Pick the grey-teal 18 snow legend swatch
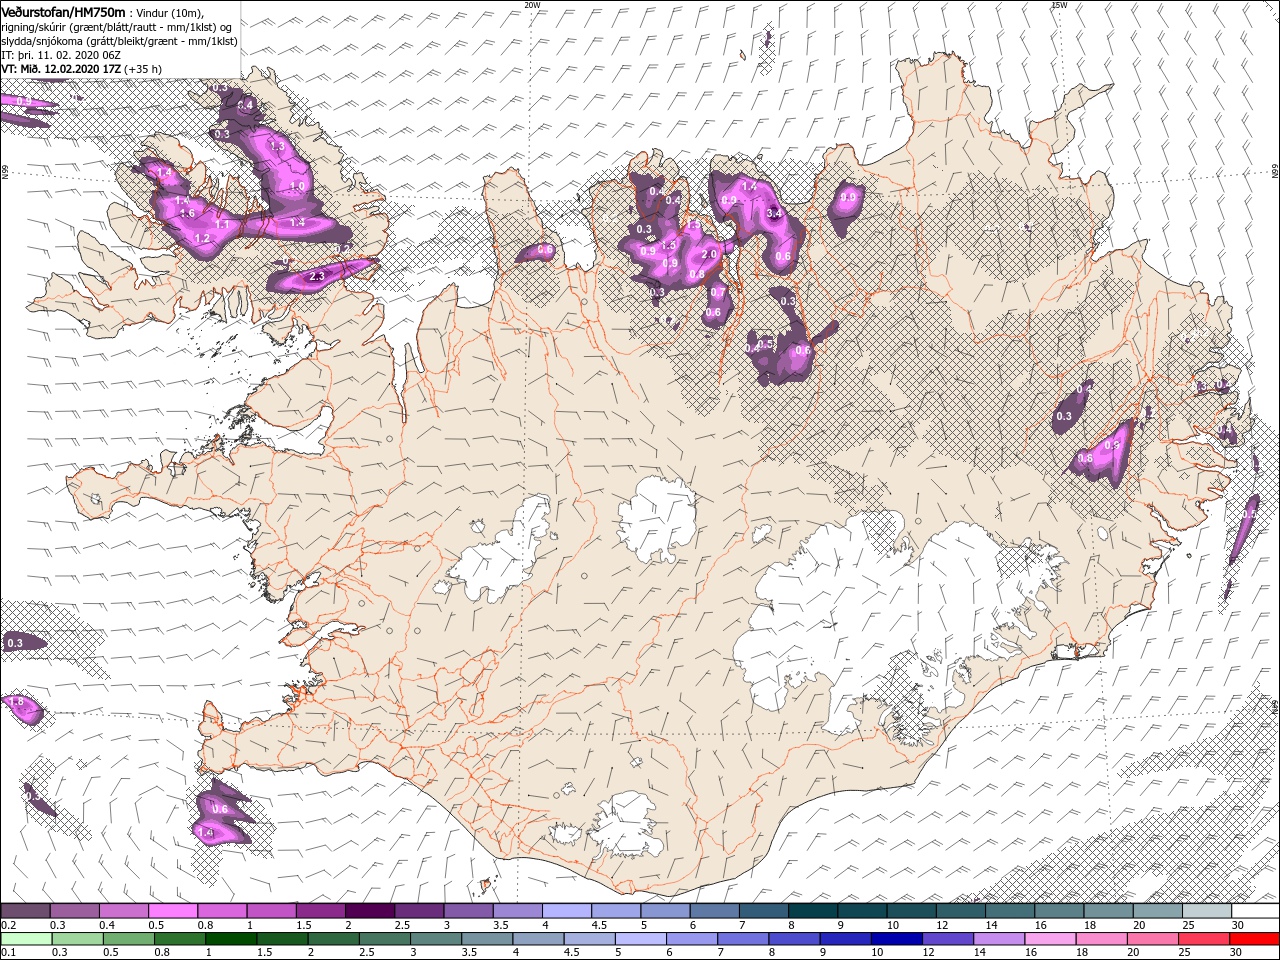1280x960 pixels. [x=1108, y=911]
